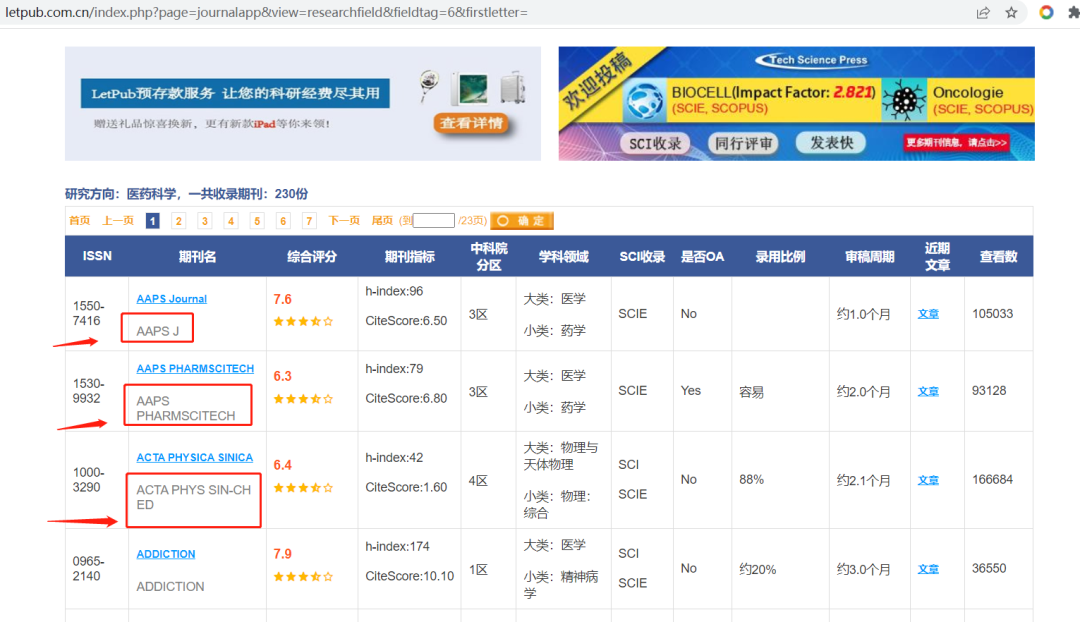Go to page 7 of results

point(309,220)
